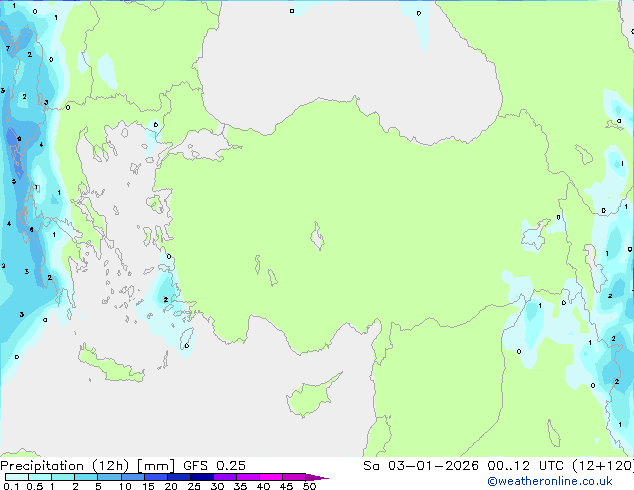The image size is (634, 490).
Task: Click the '10' legend scale label
Action: click(x=125, y=486)
